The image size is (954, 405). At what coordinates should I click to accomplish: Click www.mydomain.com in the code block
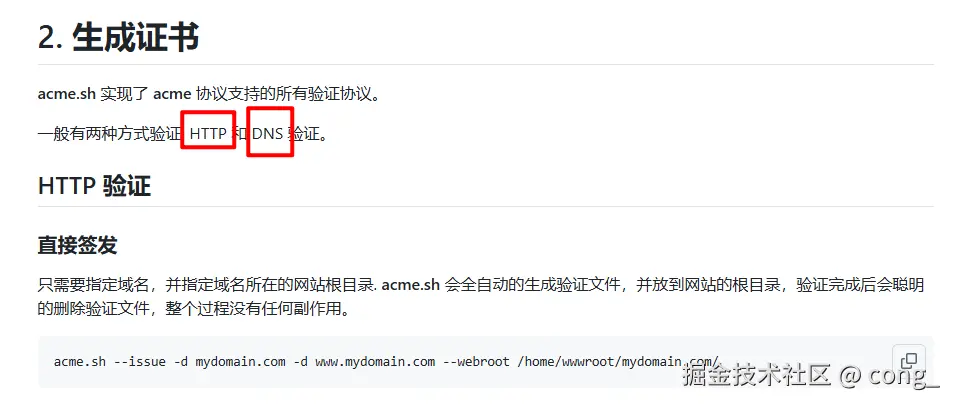click(375, 361)
